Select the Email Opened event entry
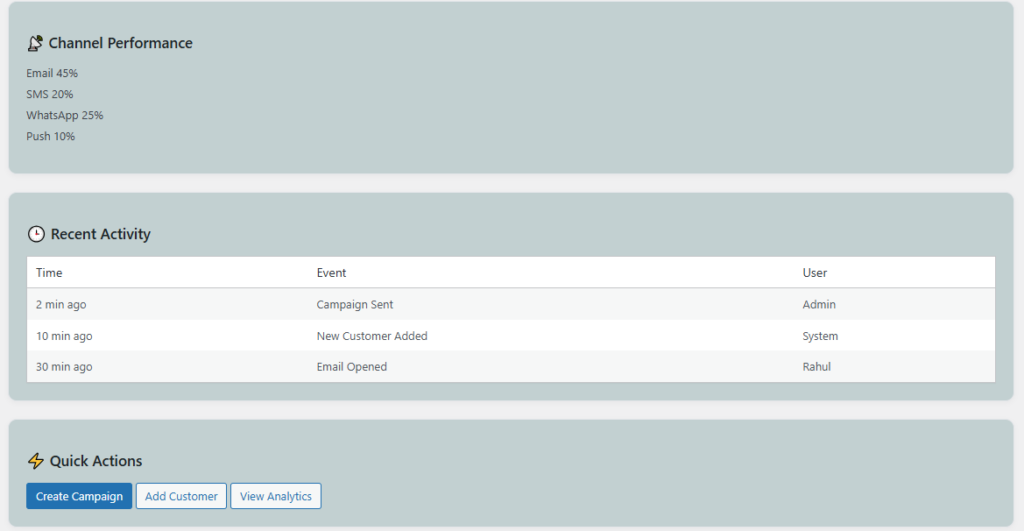This screenshot has height=531, width=1024. pos(351,367)
